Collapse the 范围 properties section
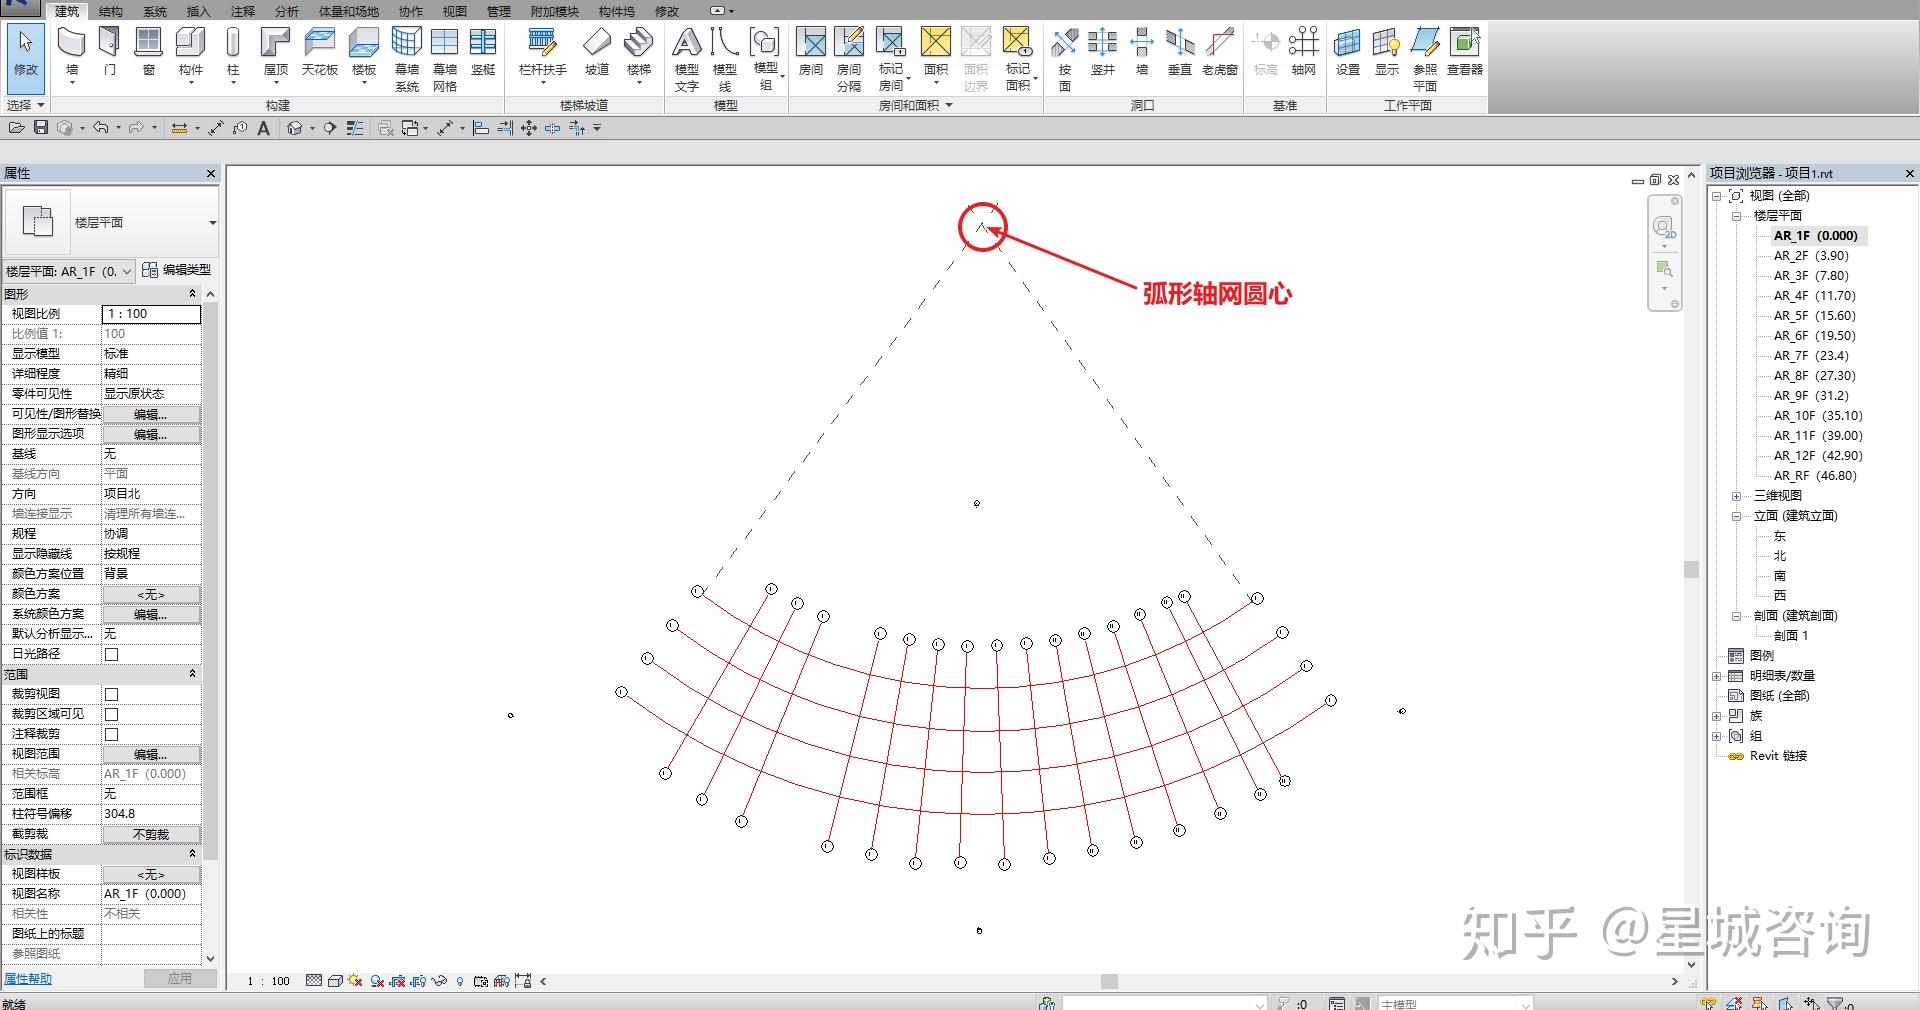 pos(193,674)
